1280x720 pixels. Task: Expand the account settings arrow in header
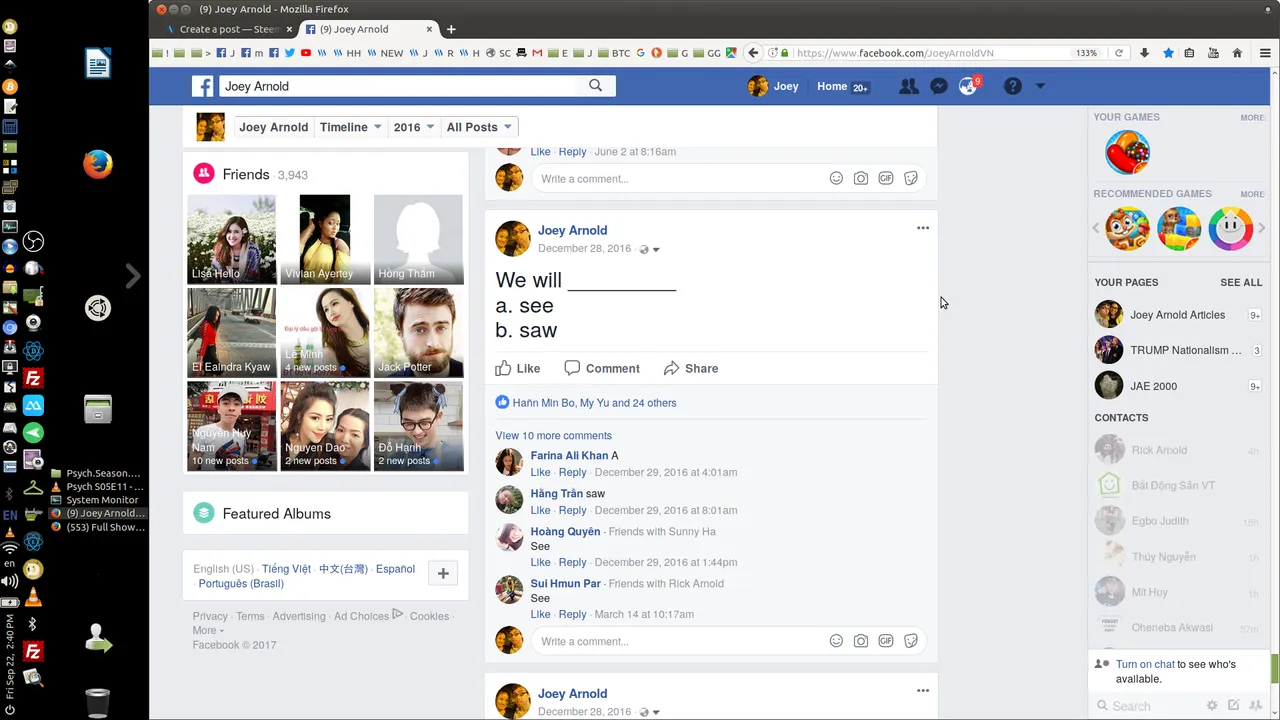tap(1040, 87)
